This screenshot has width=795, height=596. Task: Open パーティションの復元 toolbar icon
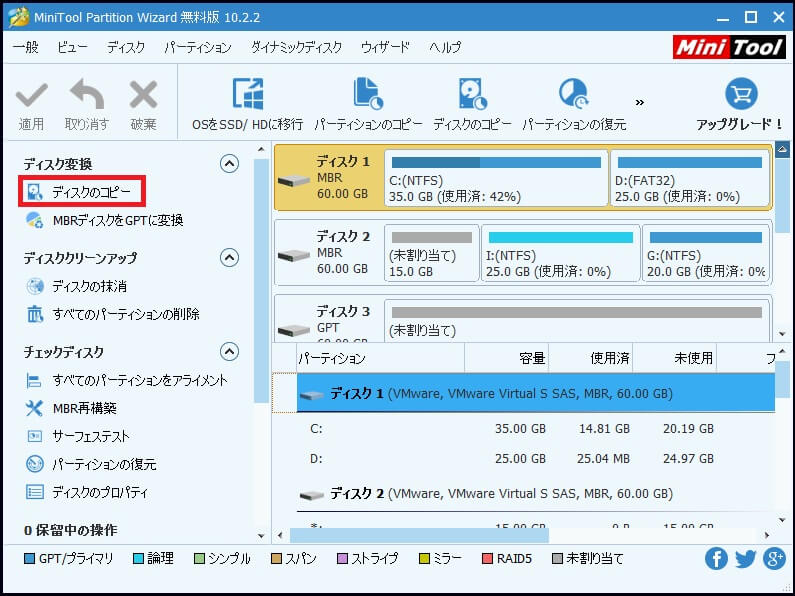[x=574, y=94]
